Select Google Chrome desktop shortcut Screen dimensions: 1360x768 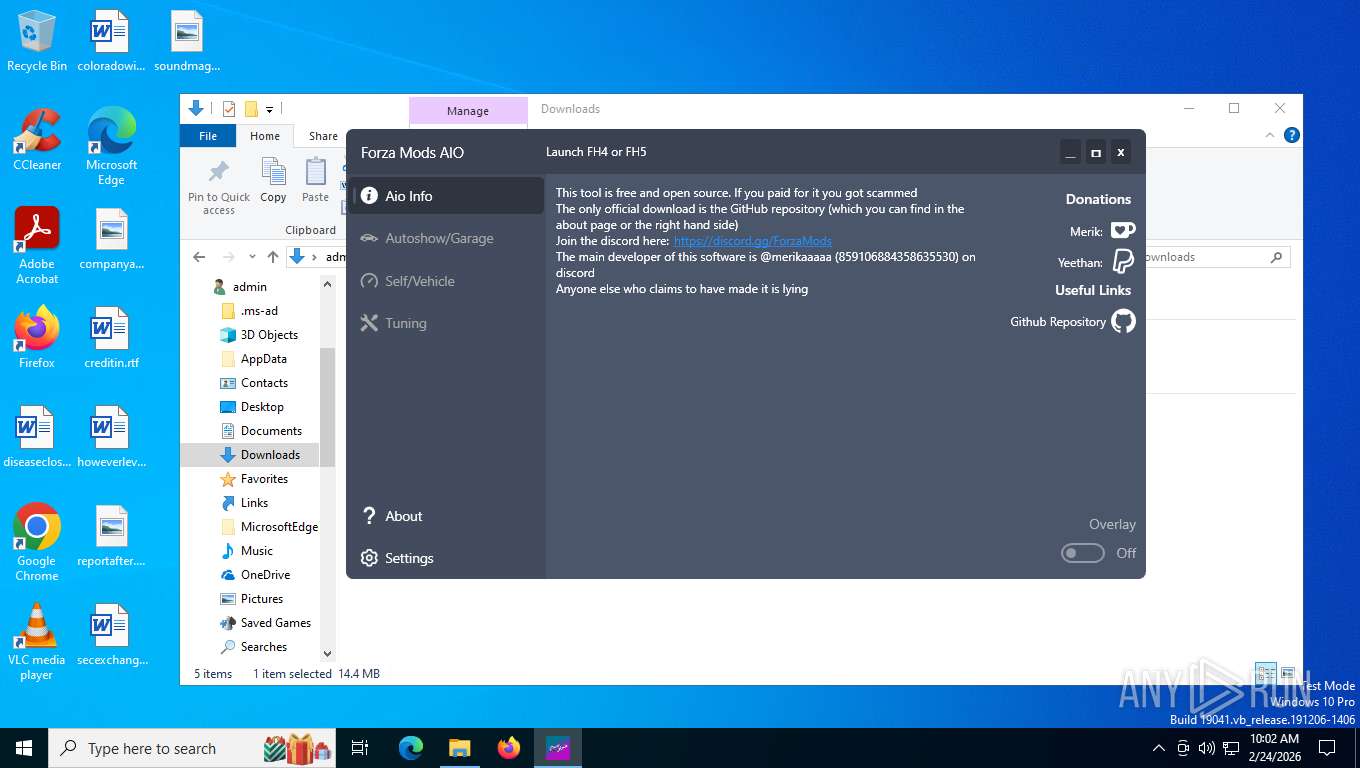[37, 543]
